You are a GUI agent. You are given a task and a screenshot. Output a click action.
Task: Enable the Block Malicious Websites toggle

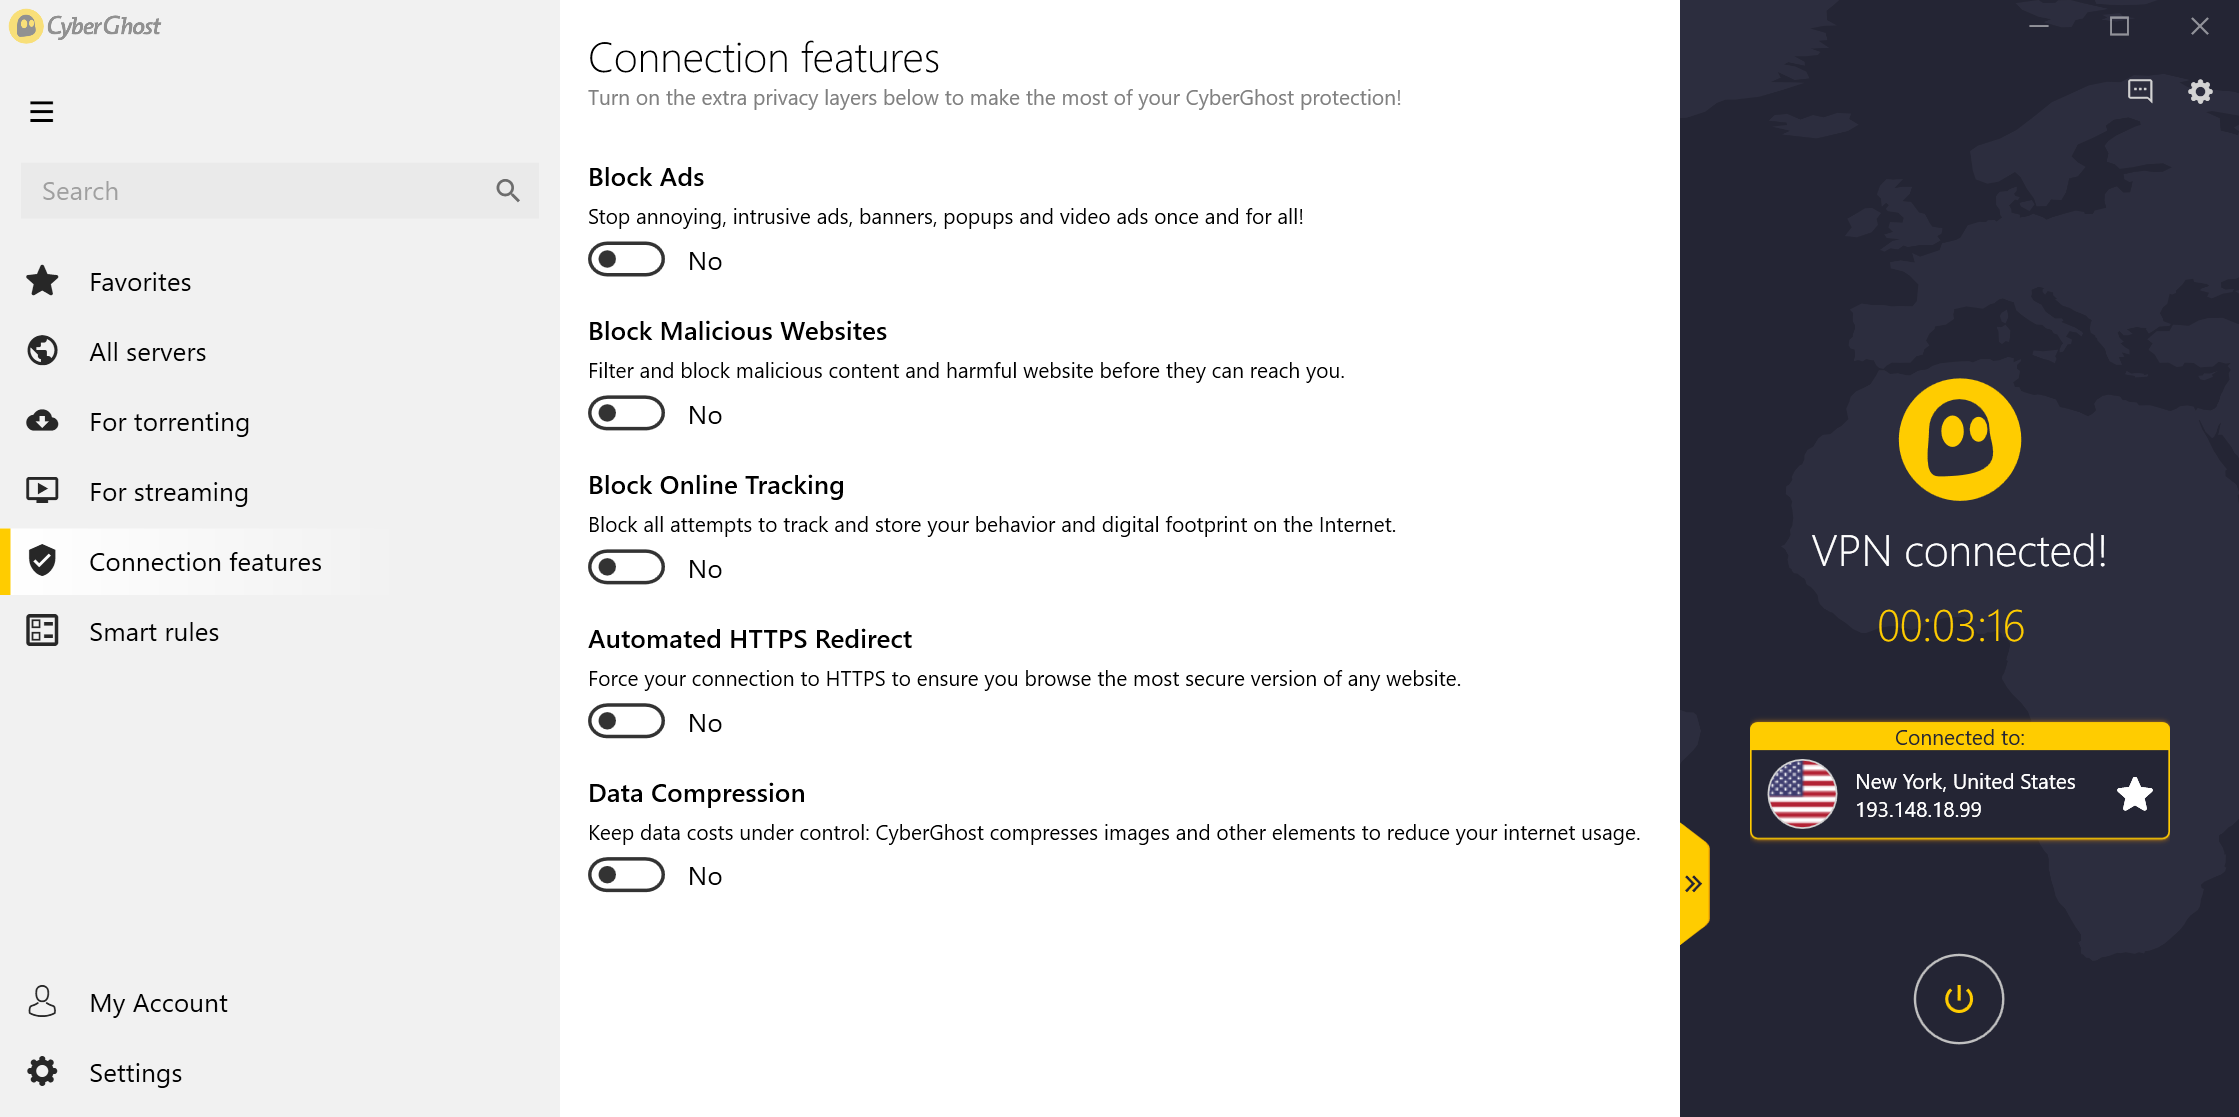point(625,413)
